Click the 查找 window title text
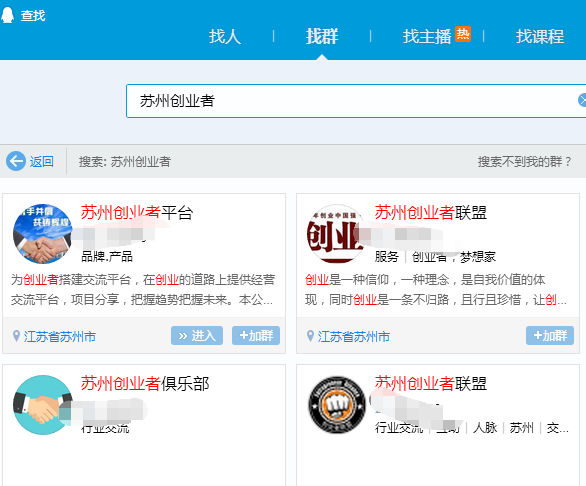Image resolution: width=586 pixels, height=486 pixels. pyautogui.click(x=33, y=15)
